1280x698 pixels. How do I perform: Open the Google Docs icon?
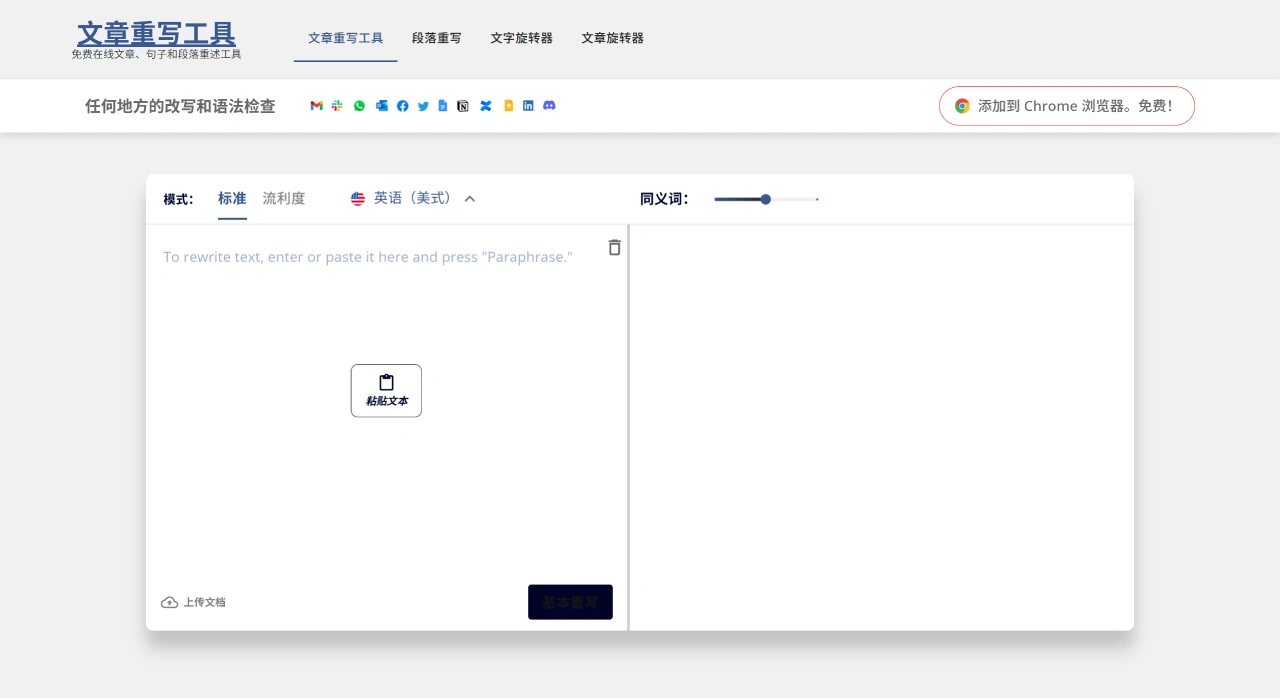(x=443, y=105)
